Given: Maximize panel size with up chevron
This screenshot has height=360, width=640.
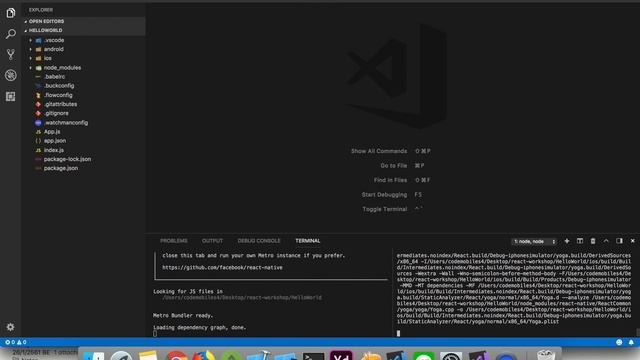Looking at the screenshot, I should pos(606,241).
